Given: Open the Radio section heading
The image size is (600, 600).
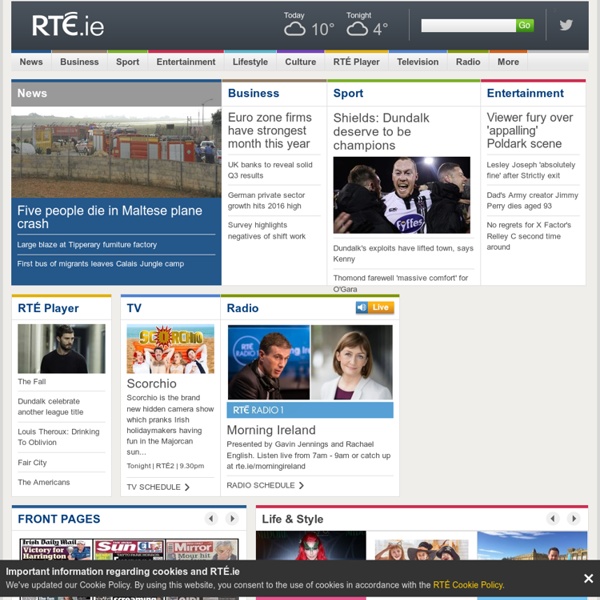Looking at the screenshot, I should [243, 308].
